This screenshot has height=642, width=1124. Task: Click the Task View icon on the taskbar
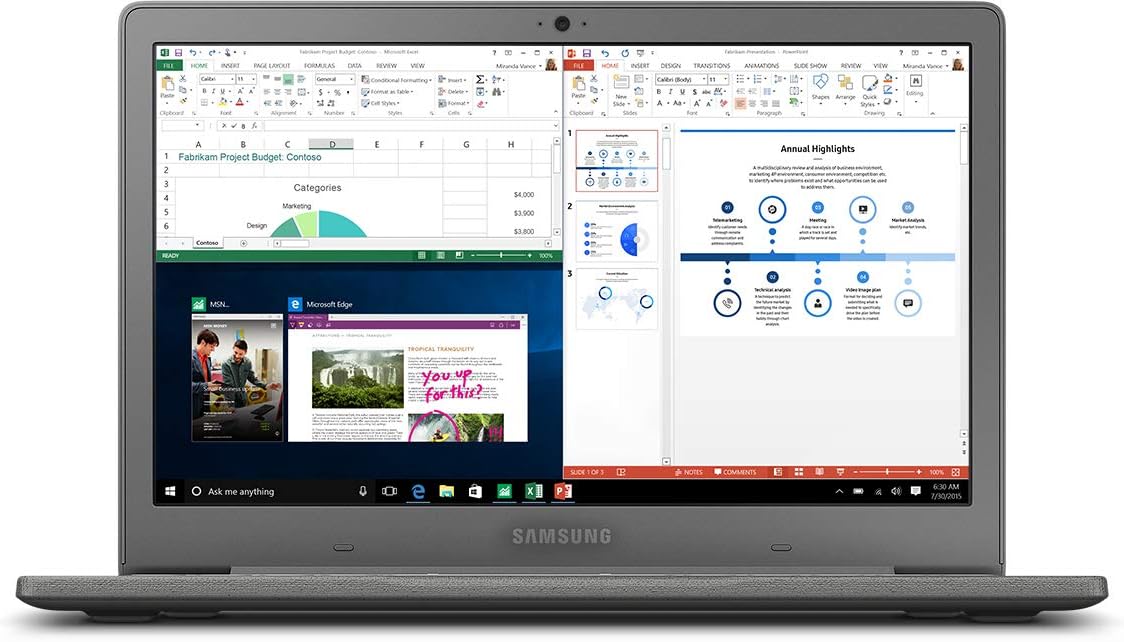click(389, 492)
